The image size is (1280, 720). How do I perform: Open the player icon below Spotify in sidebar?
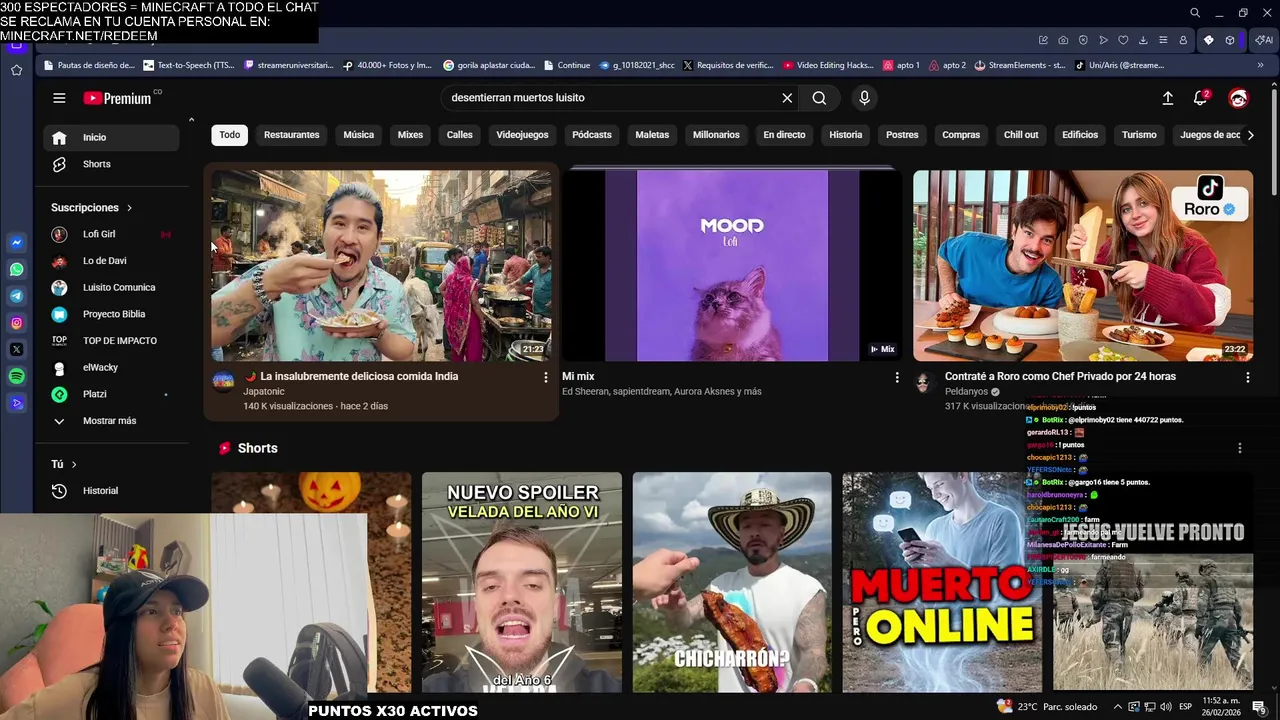coord(17,403)
